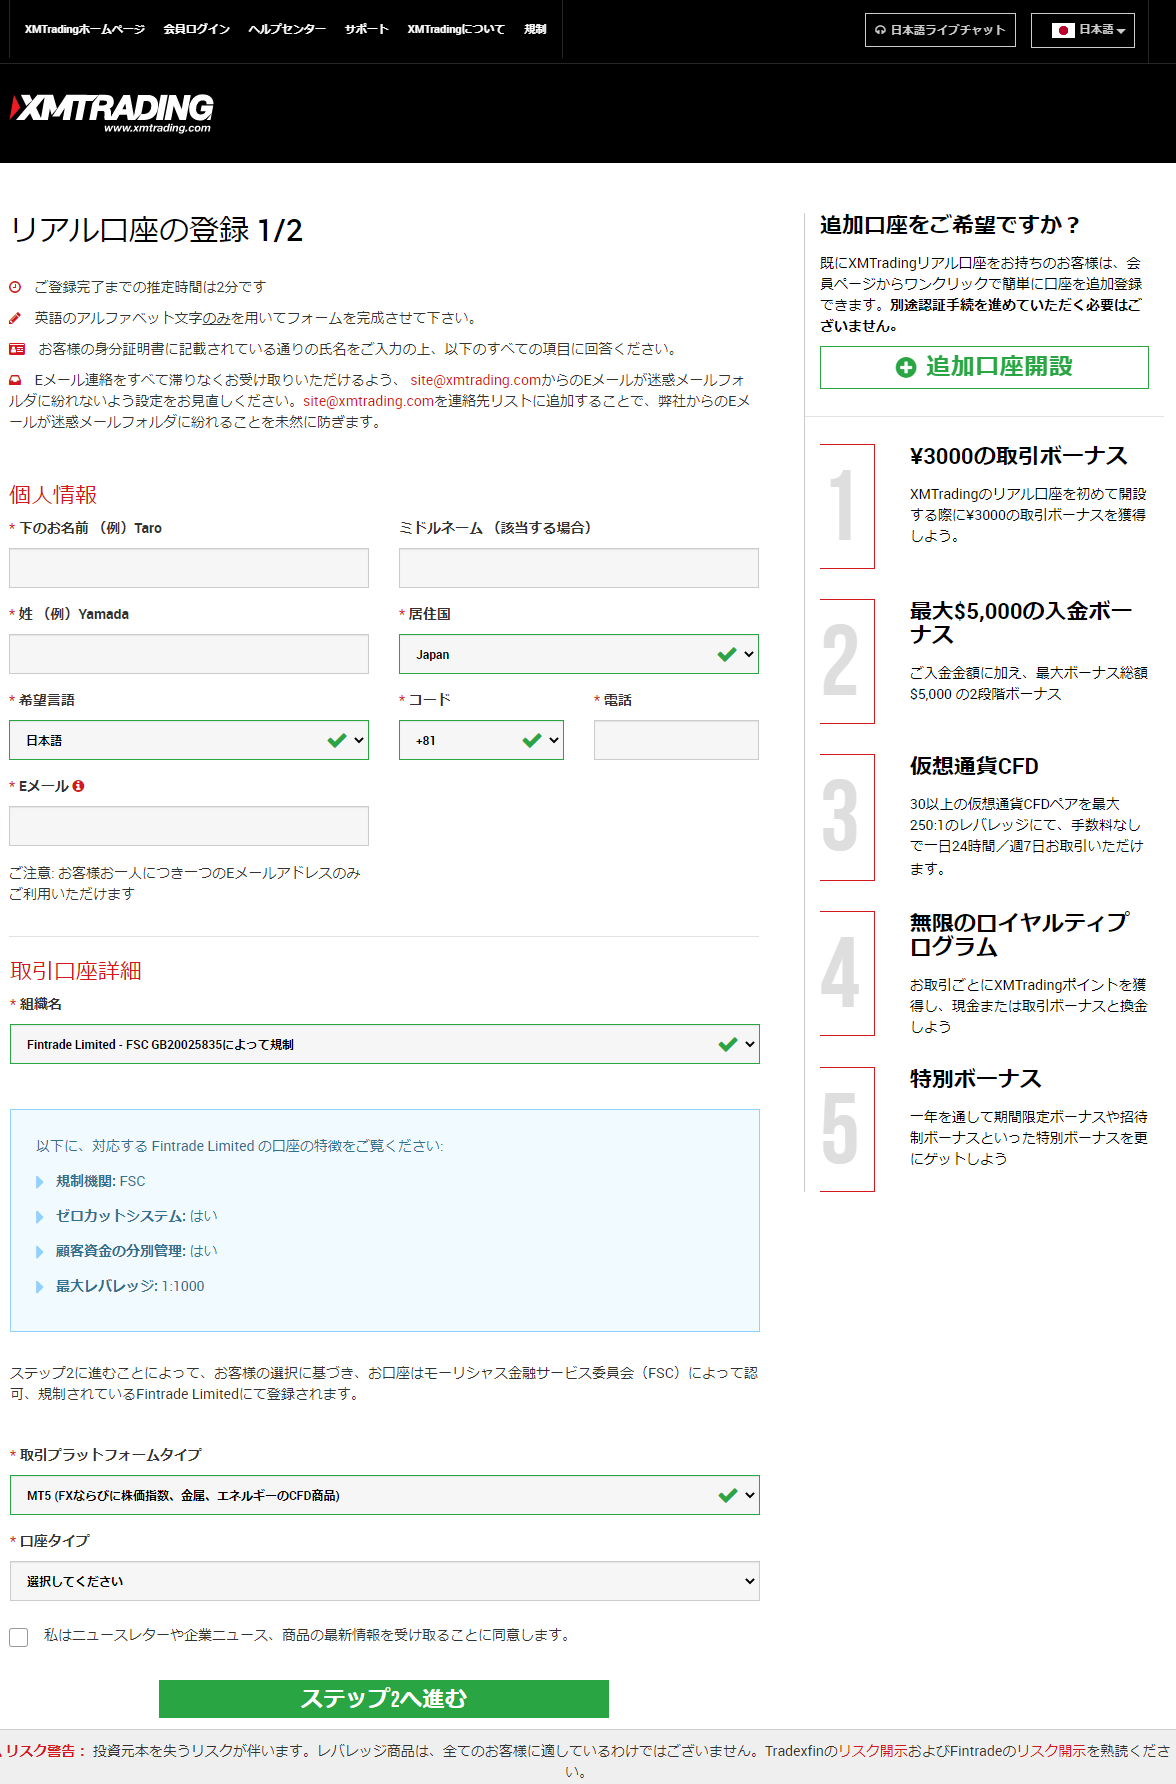Click the 特別ボーナス heading
Image resolution: width=1176 pixels, height=1784 pixels.
[975, 1079]
